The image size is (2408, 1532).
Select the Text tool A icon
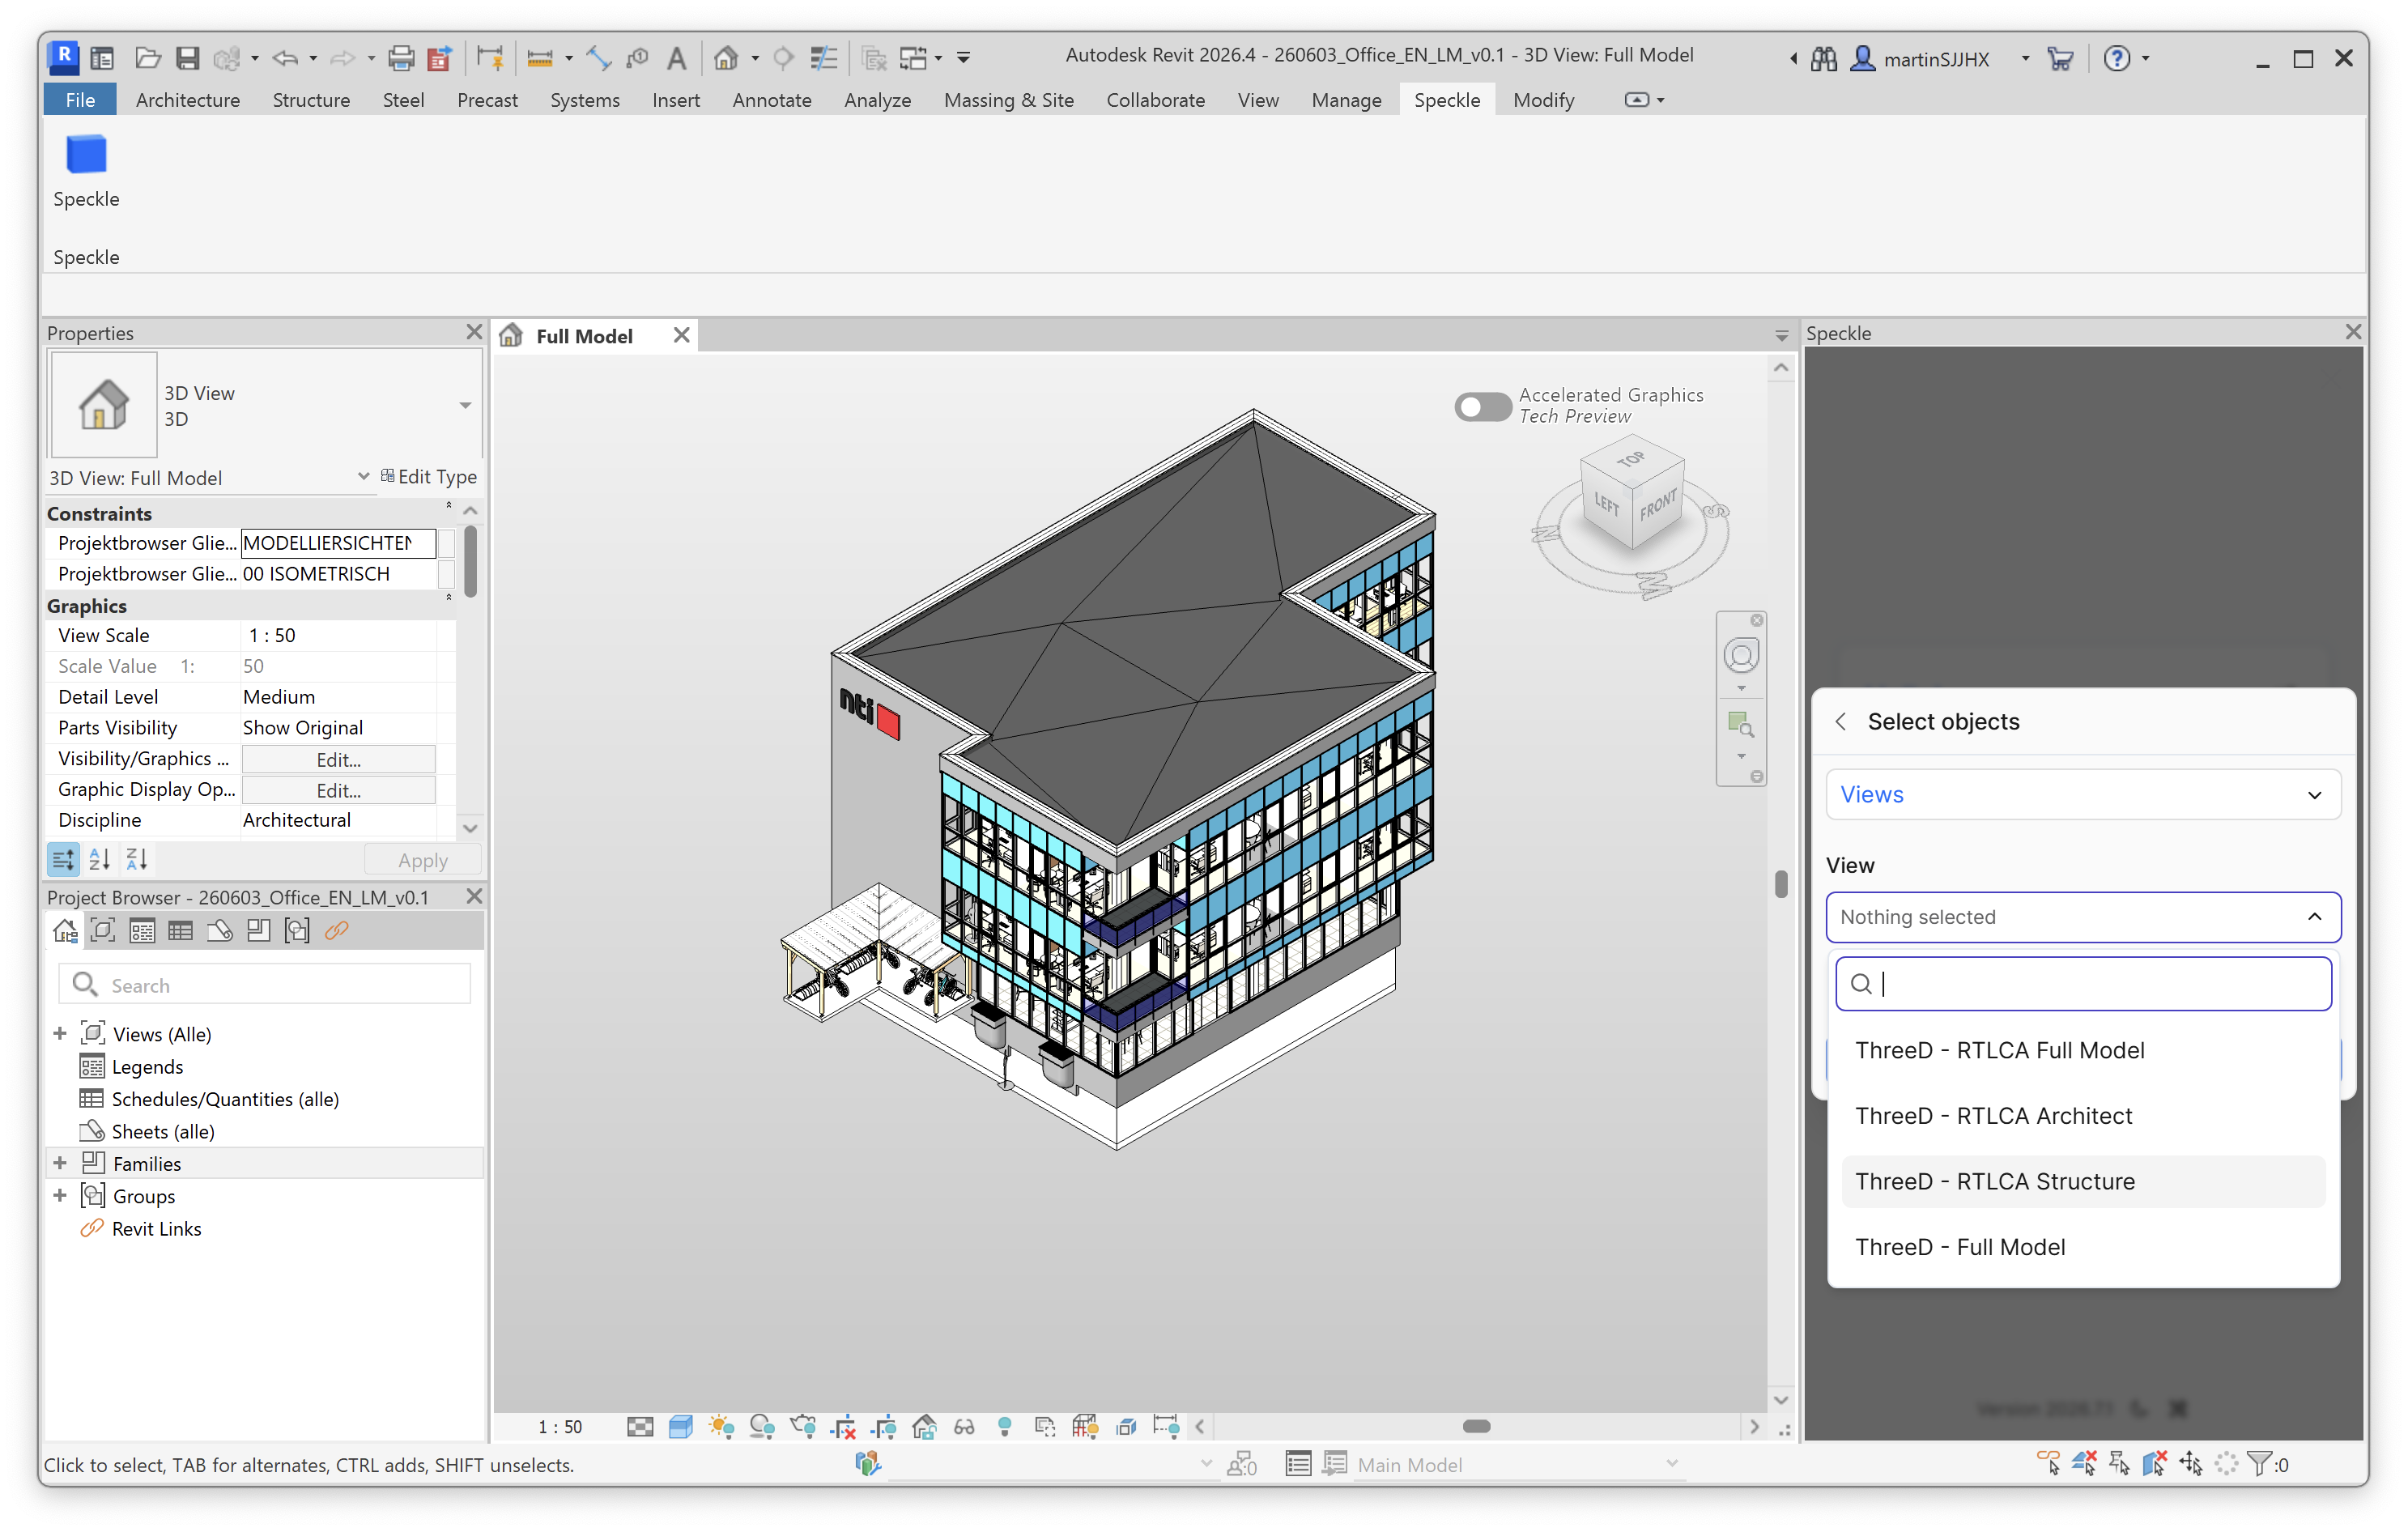677,58
